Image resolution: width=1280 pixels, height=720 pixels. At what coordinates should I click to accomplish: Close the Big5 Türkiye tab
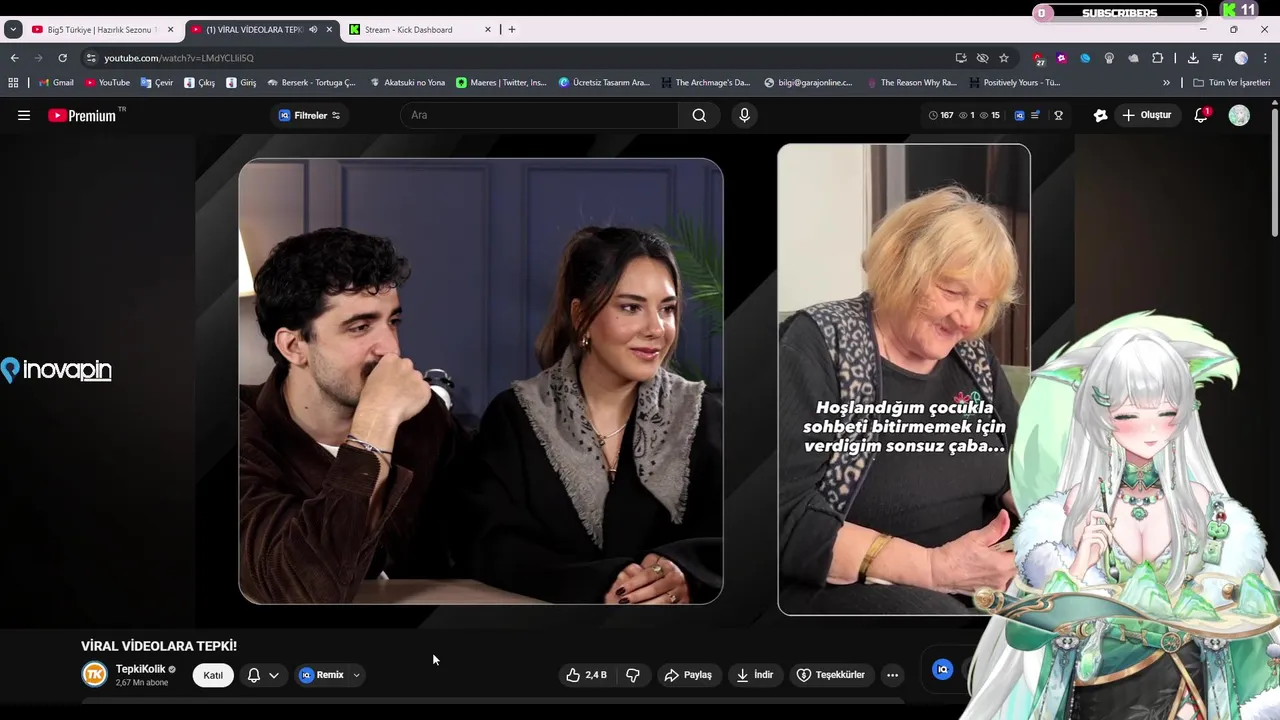[x=170, y=30]
